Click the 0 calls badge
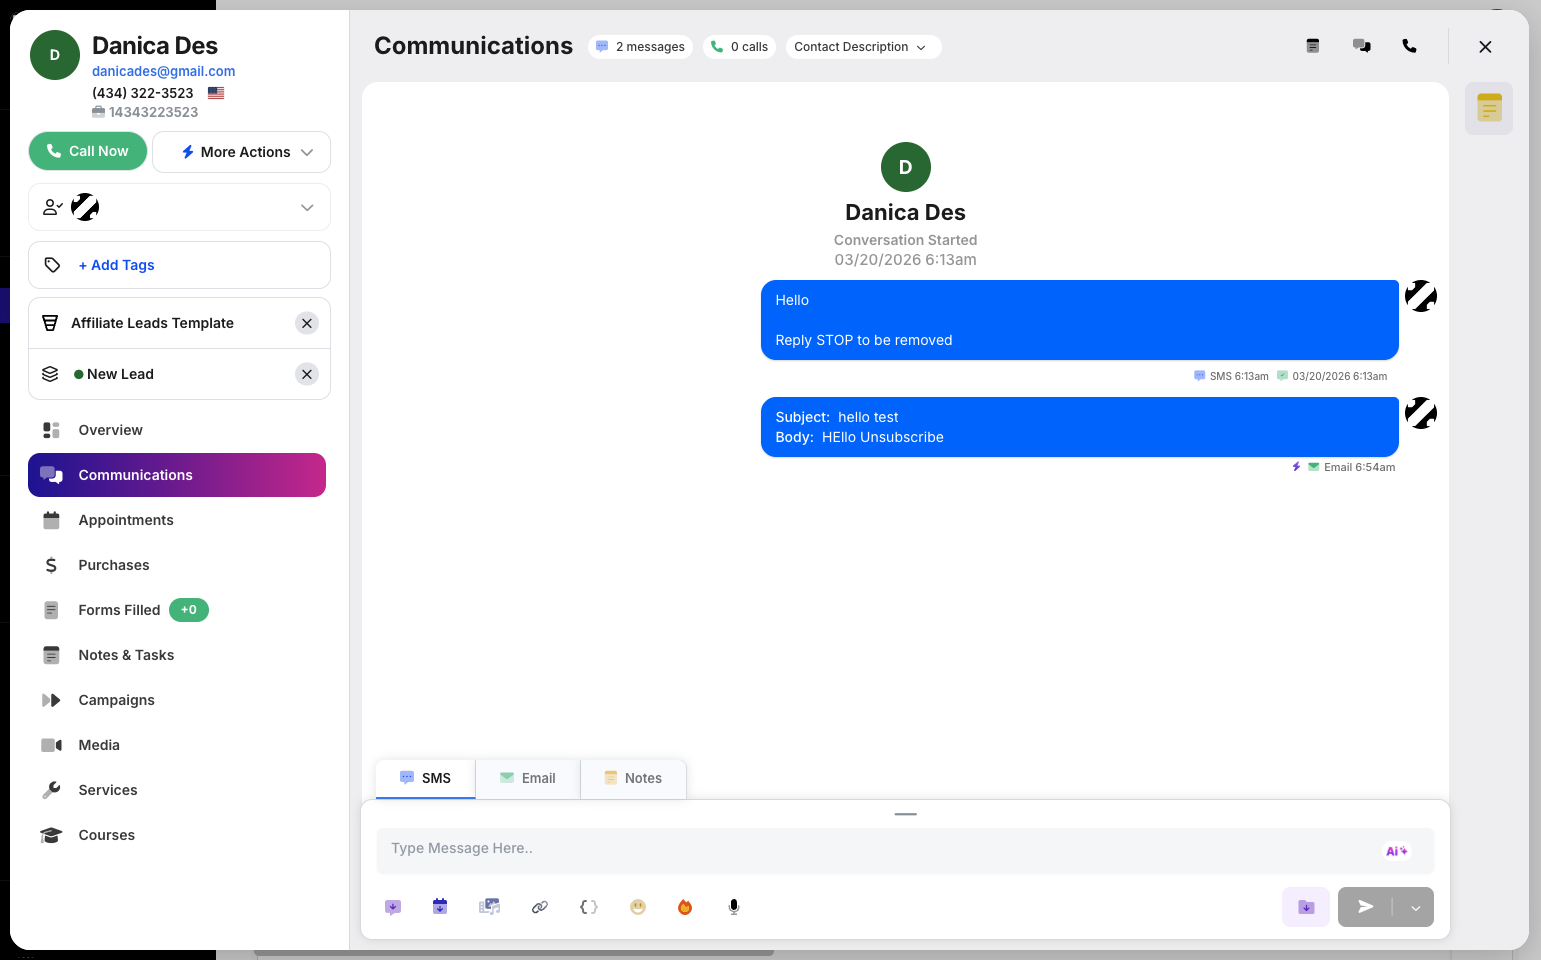Screen dimensions: 1541x960 pos(740,47)
